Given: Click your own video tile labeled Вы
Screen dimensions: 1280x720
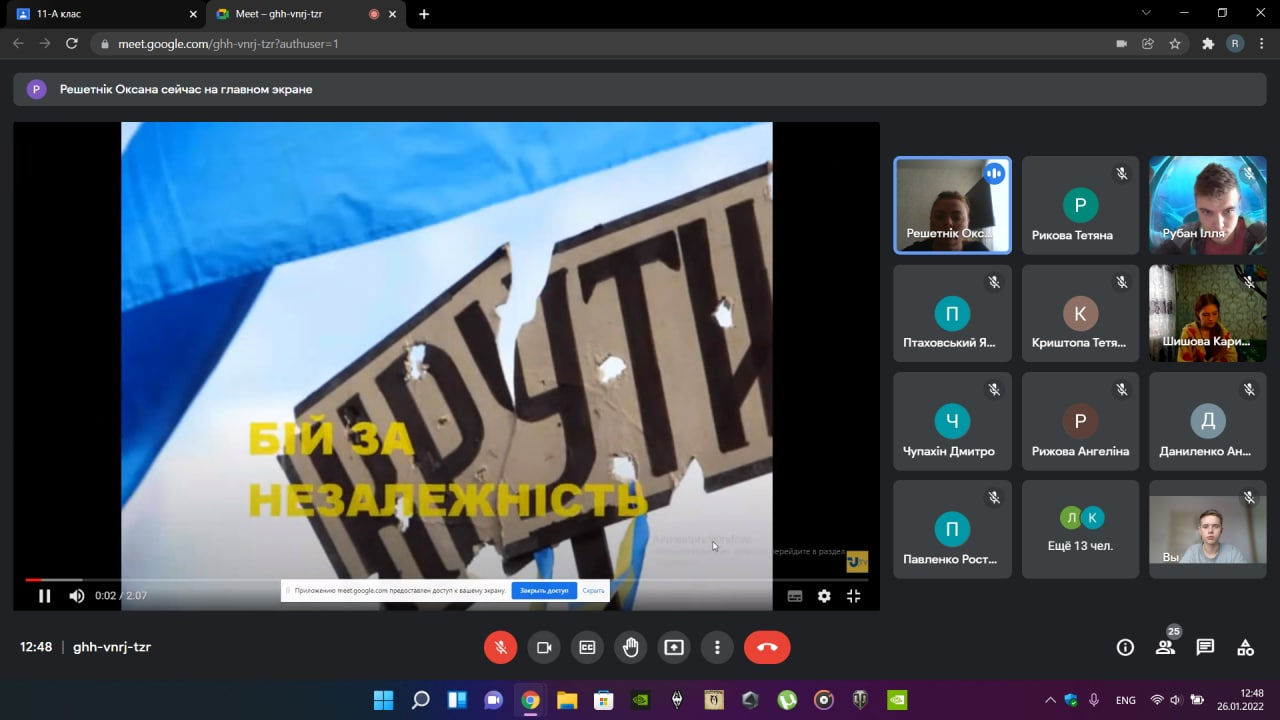Looking at the screenshot, I should pyautogui.click(x=1208, y=529).
